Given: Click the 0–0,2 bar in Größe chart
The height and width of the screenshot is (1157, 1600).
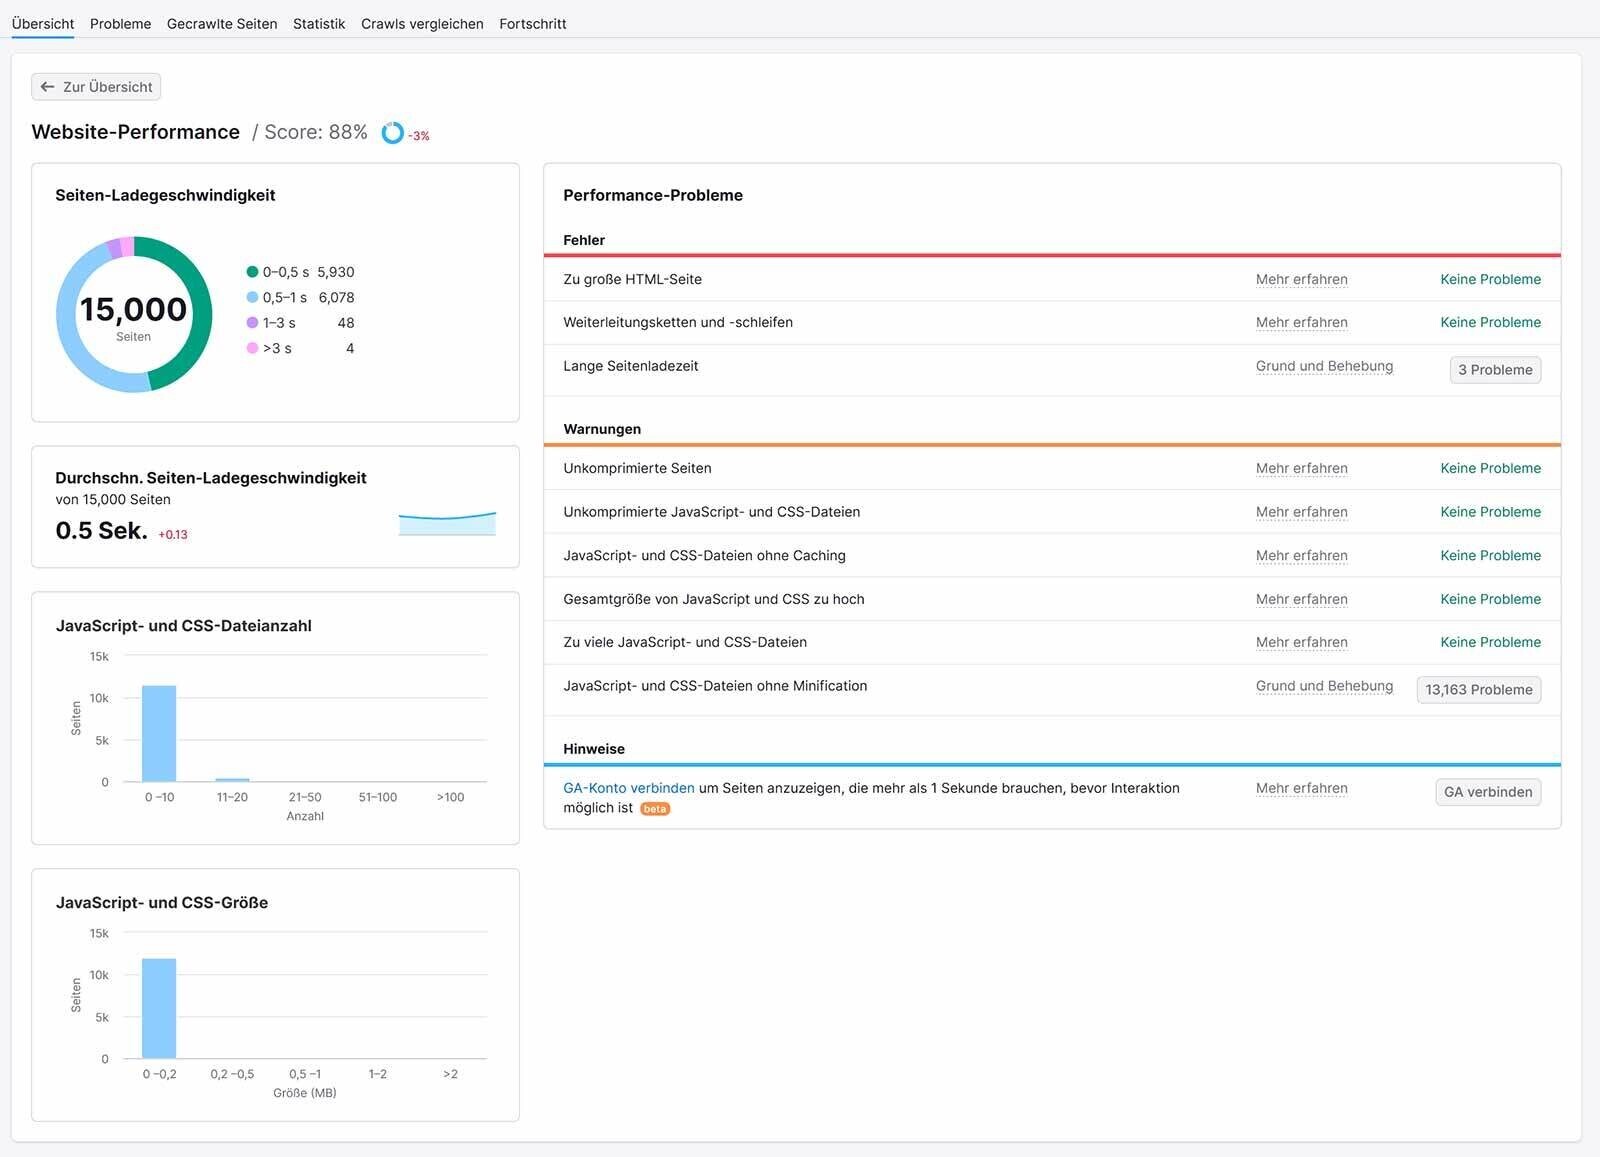Looking at the screenshot, I should (x=159, y=1008).
